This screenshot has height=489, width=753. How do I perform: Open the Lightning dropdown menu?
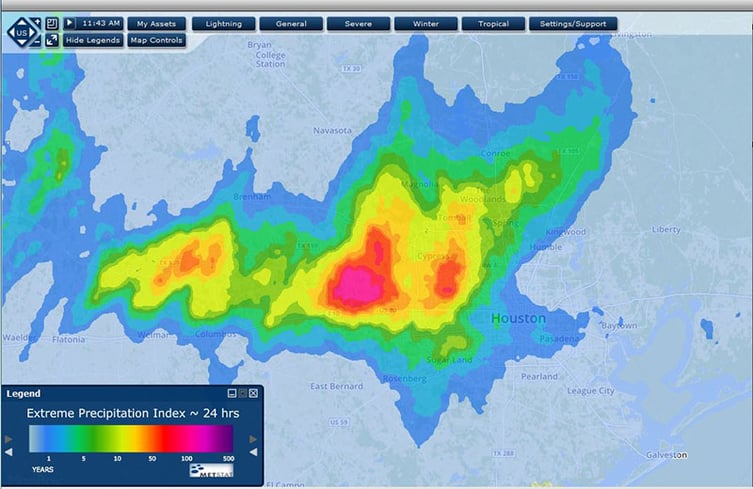223,23
